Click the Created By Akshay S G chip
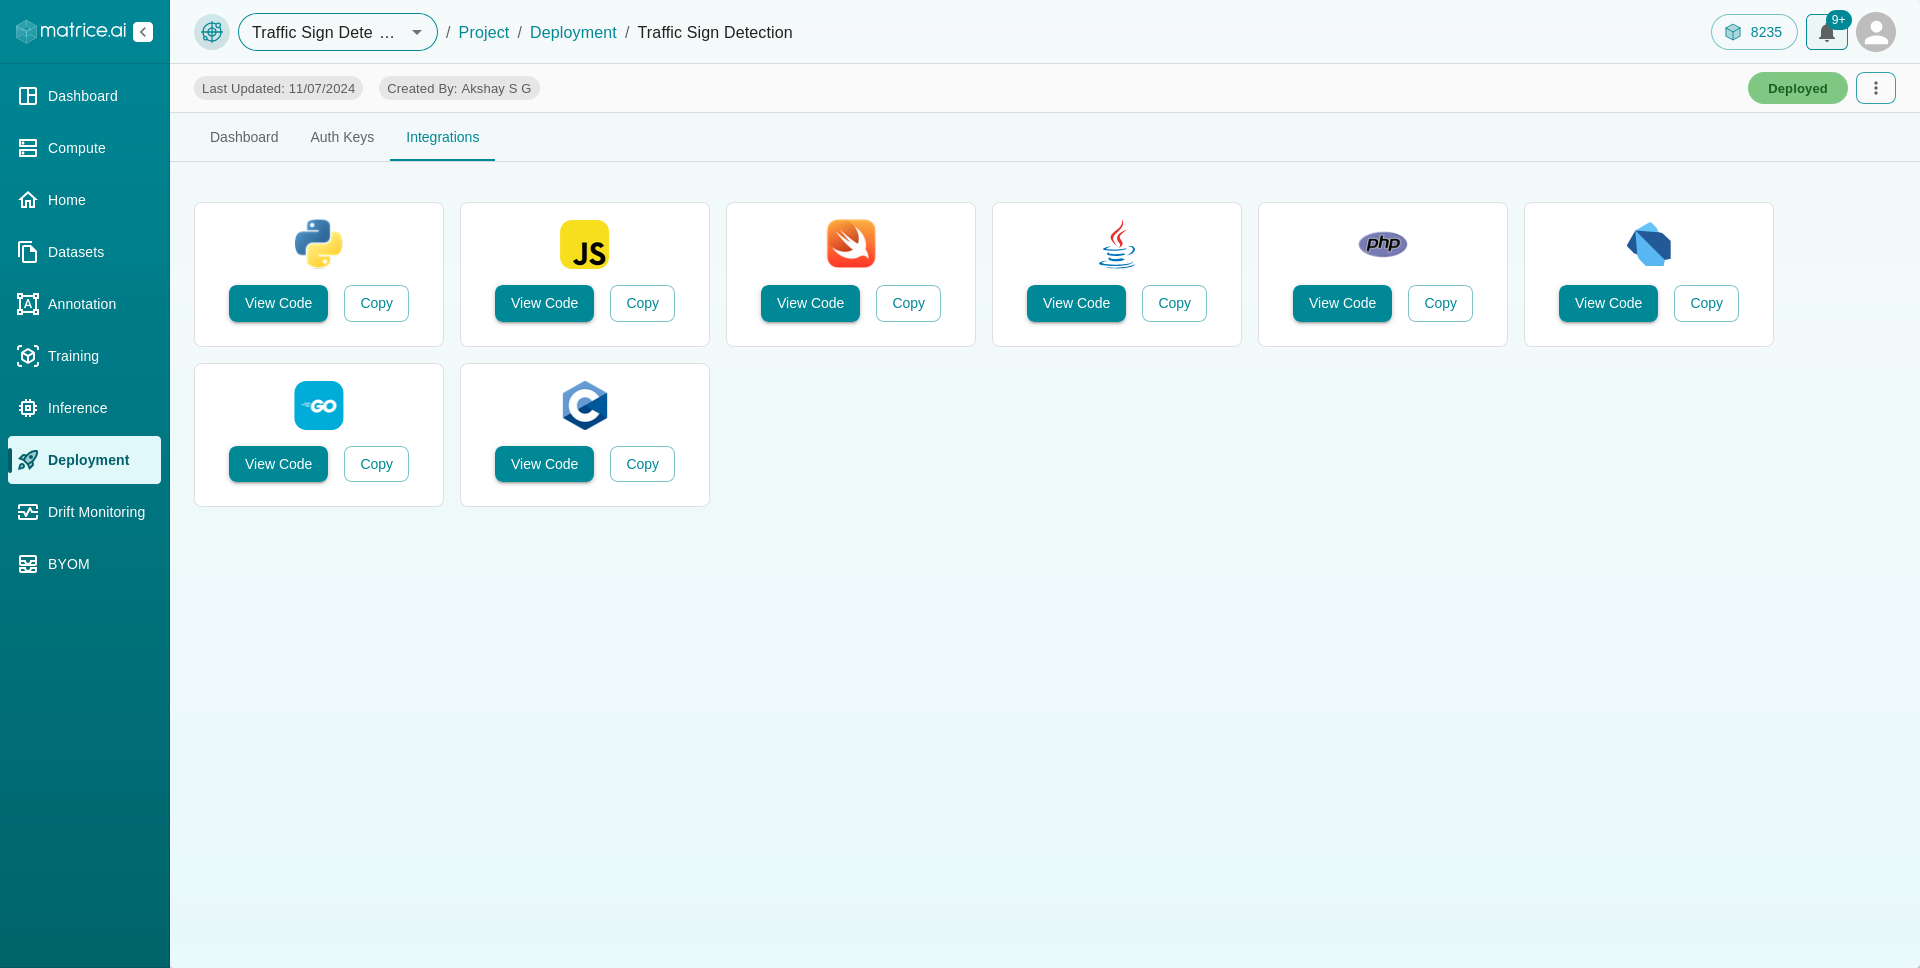 (x=459, y=88)
